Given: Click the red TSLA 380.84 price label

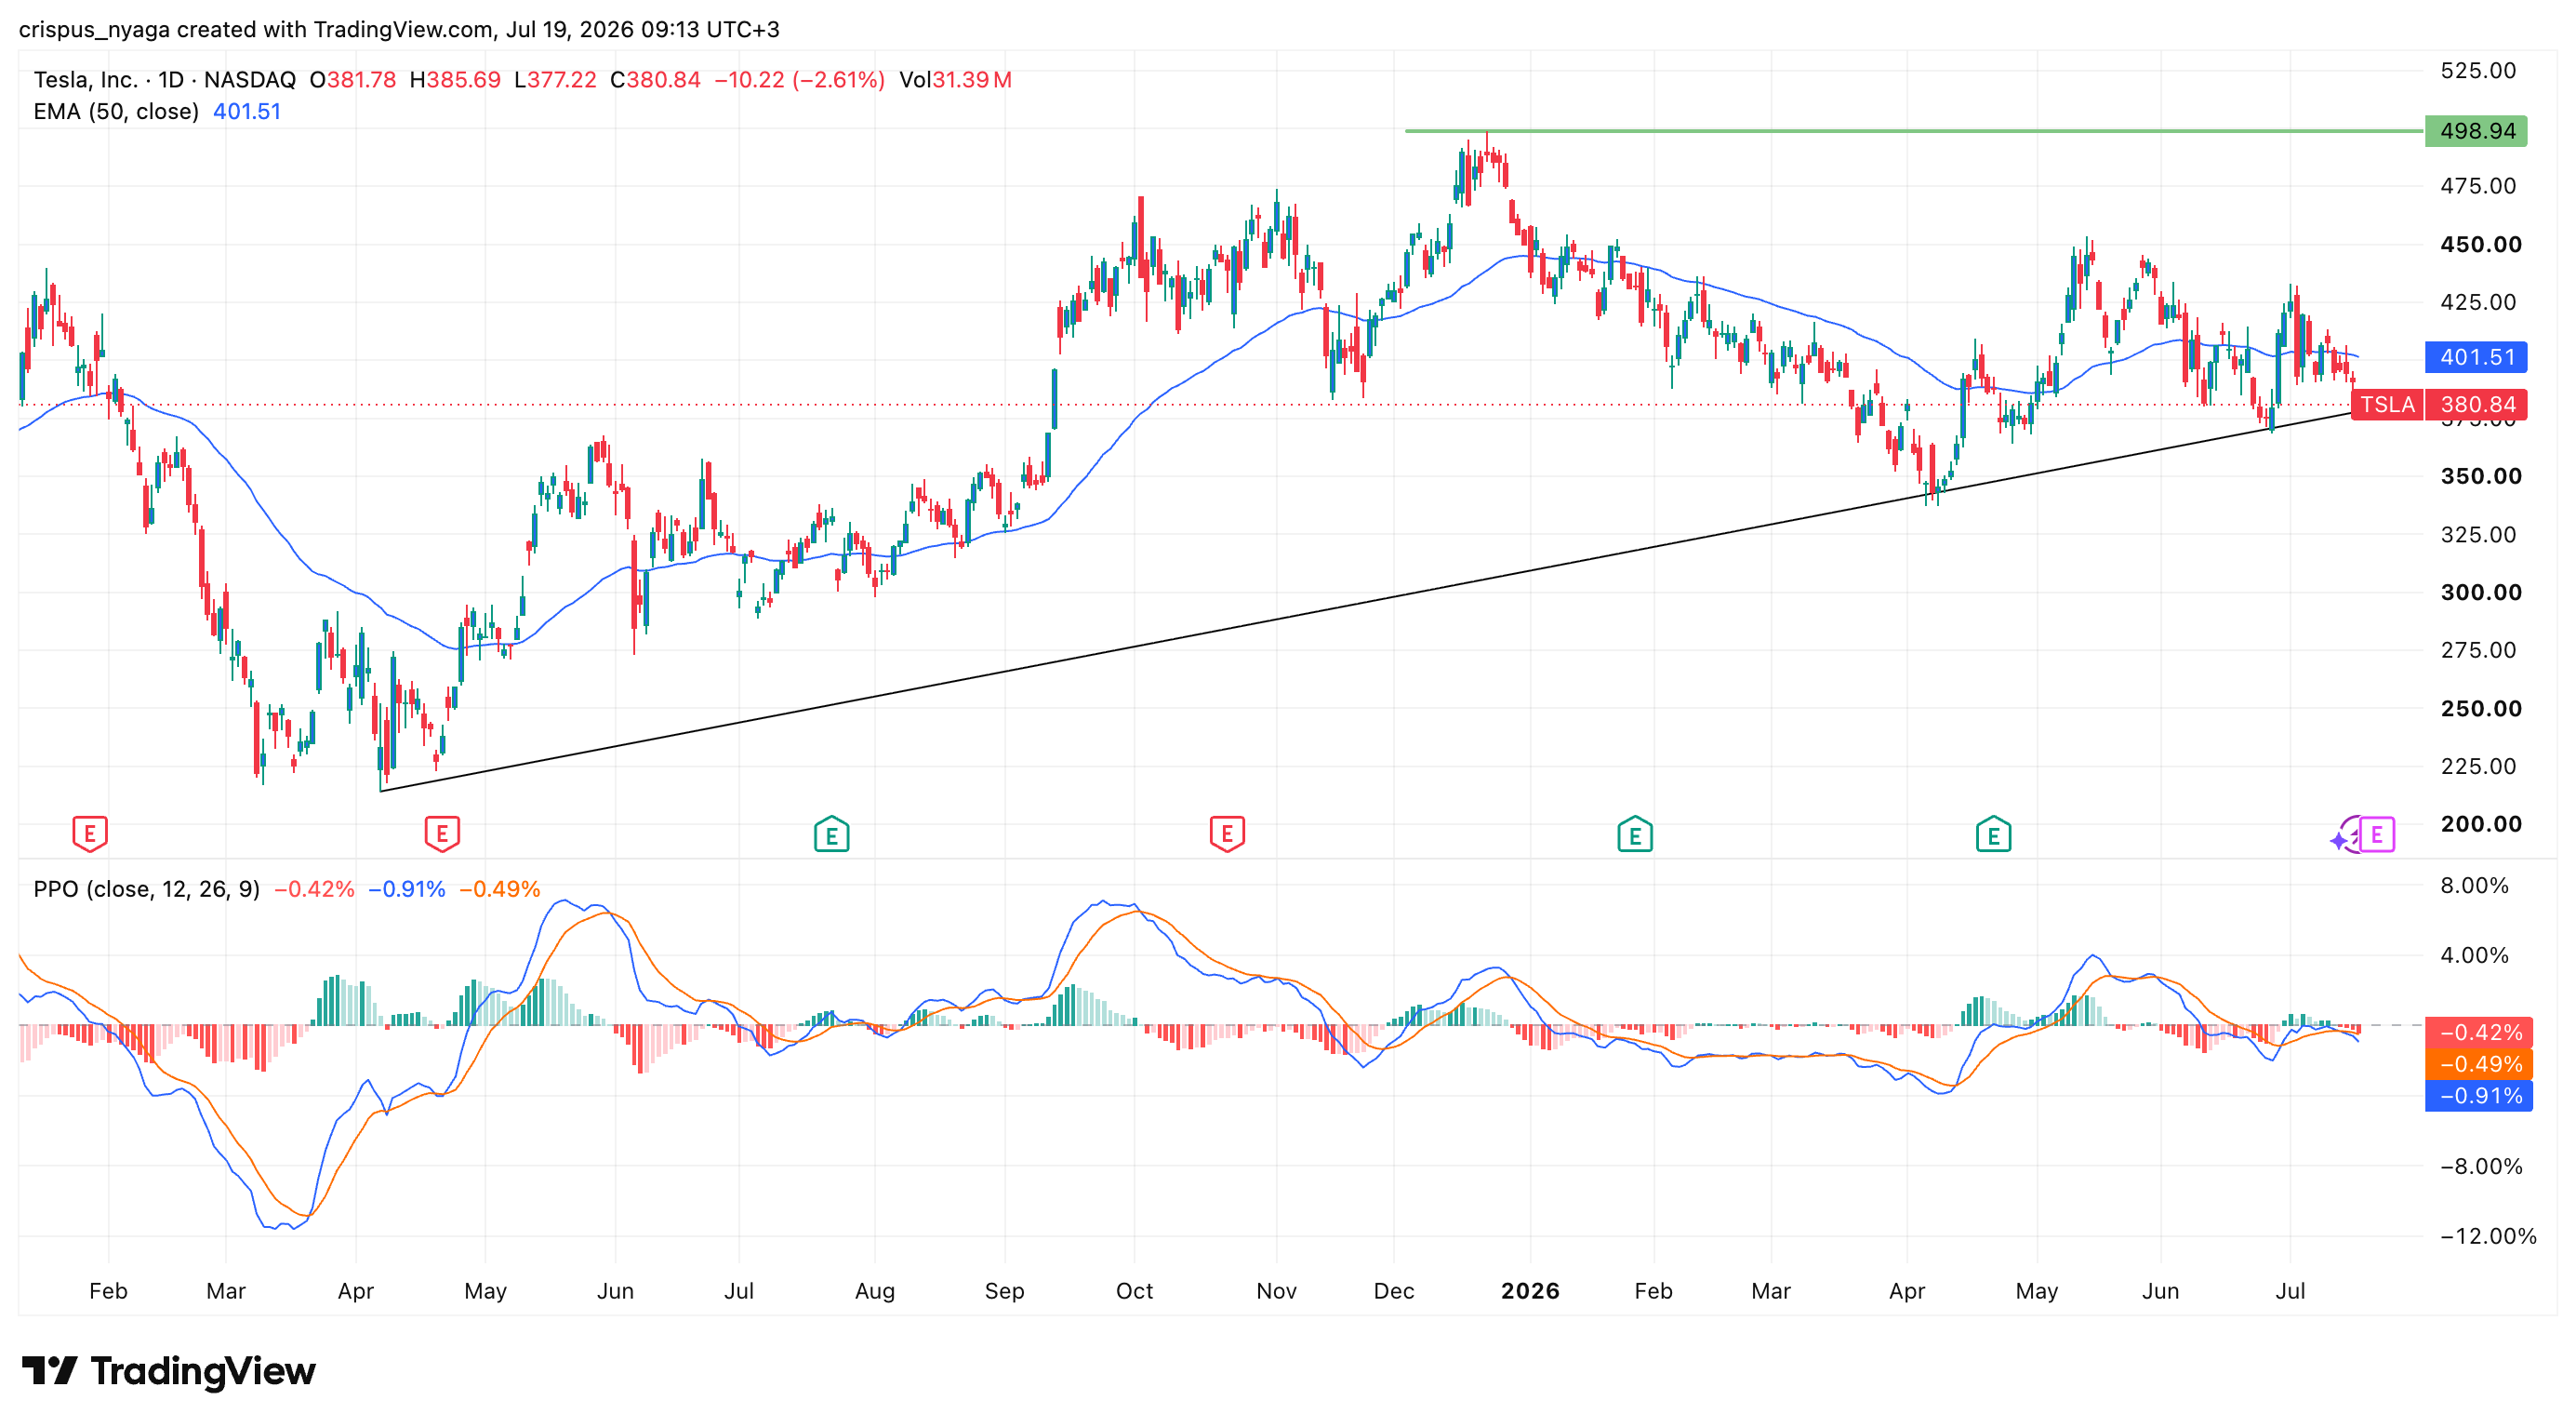Looking at the screenshot, I should point(2439,404).
